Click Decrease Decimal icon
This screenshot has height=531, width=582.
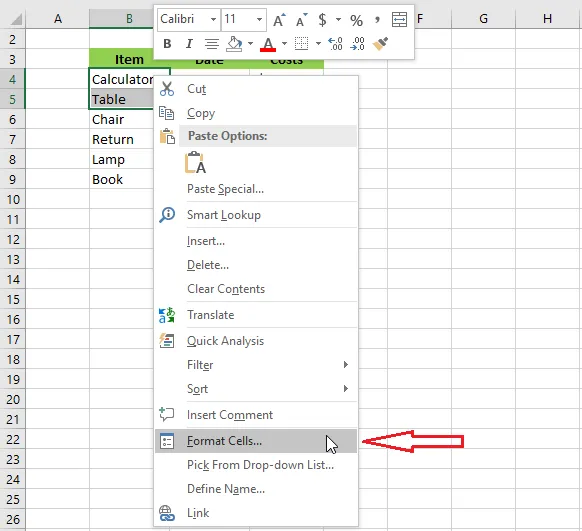pyautogui.click(x=357, y=43)
